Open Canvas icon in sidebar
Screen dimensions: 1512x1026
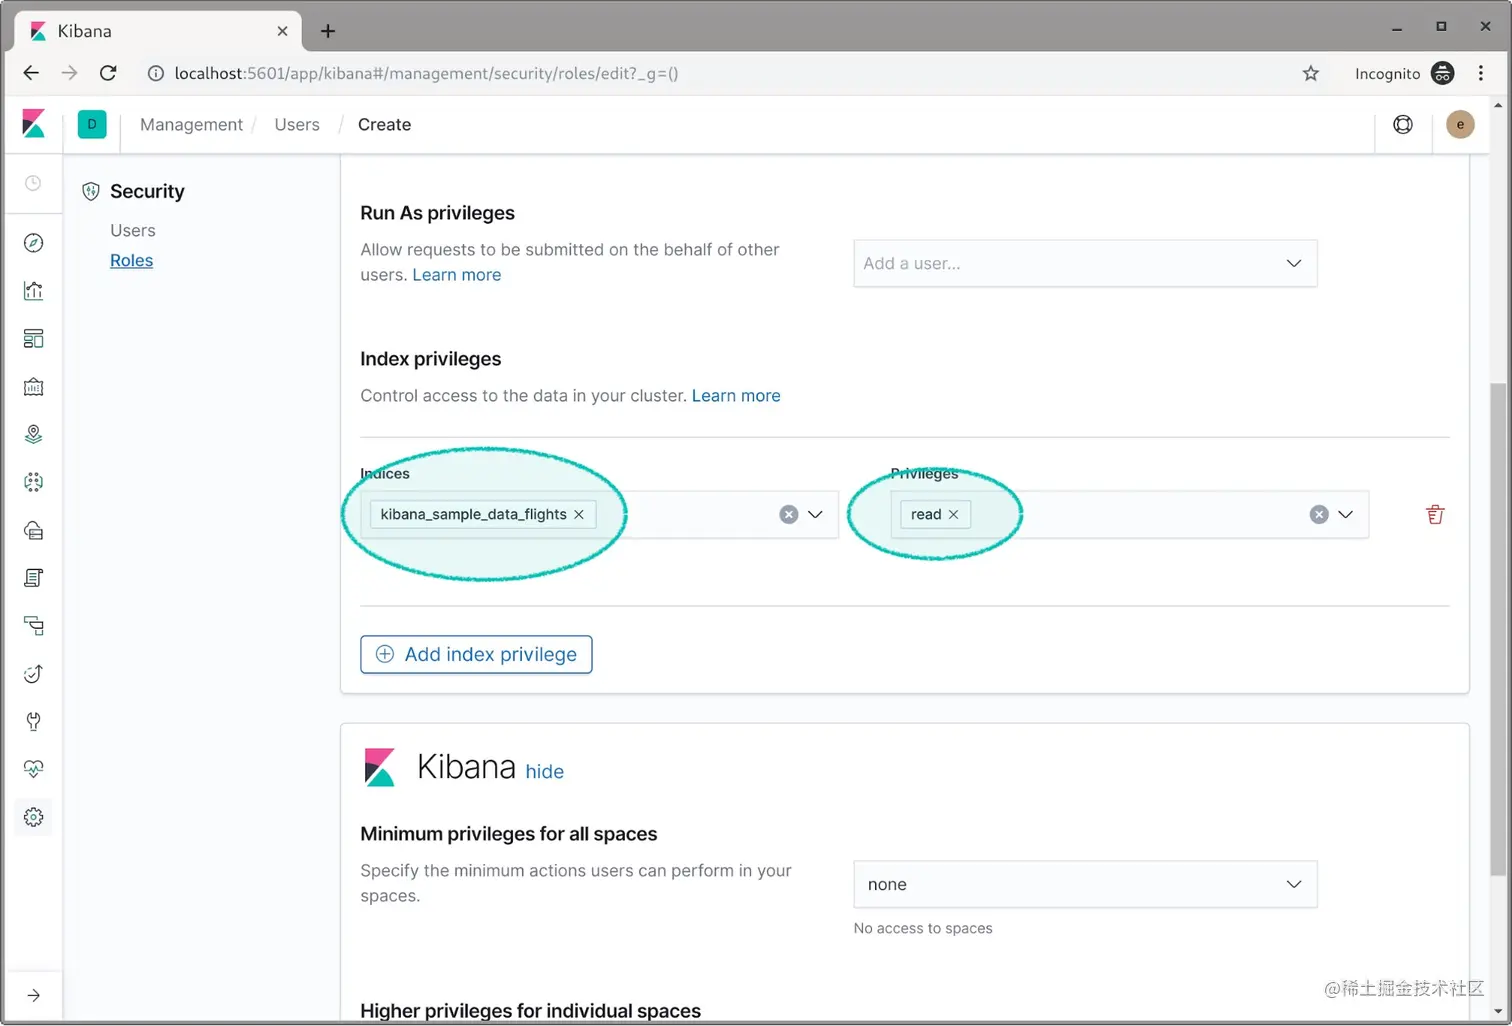(33, 387)
